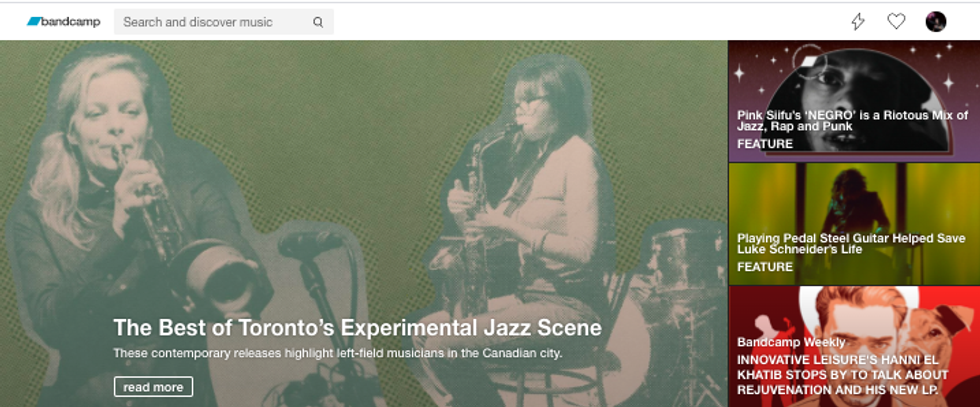Click the Bandcamp Weekly label

point(791,342)
